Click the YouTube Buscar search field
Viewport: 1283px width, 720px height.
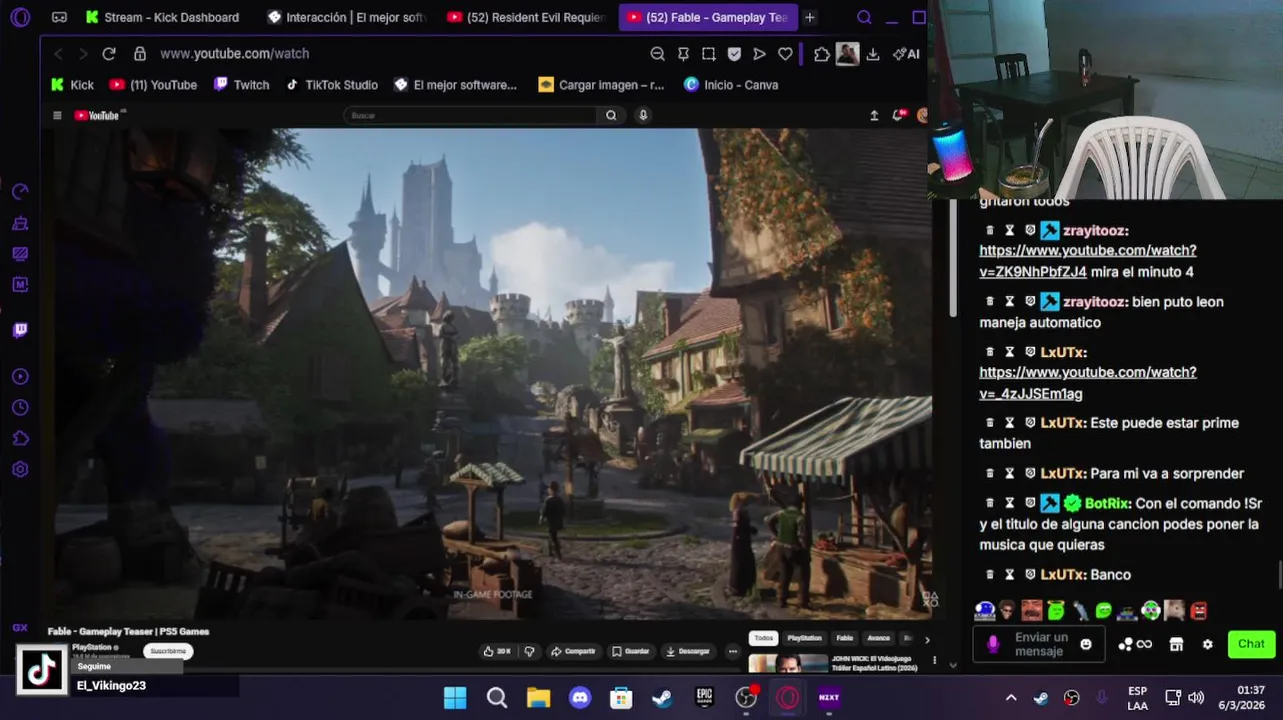[470, 115]
